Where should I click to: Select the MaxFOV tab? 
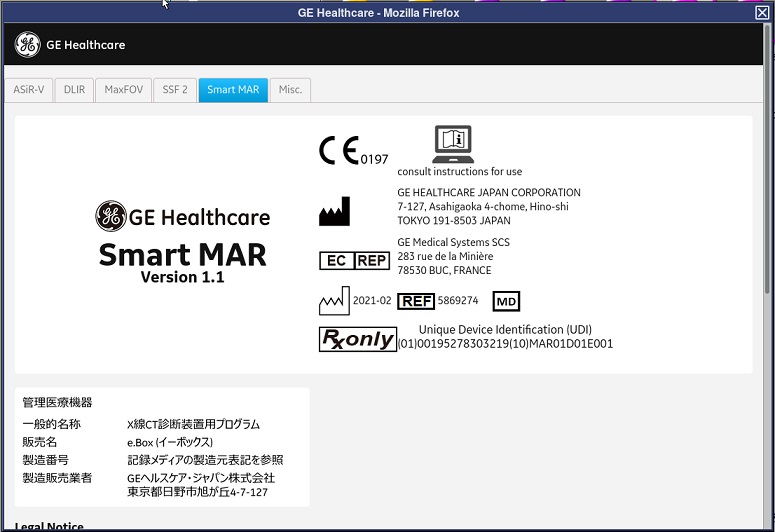123,90
